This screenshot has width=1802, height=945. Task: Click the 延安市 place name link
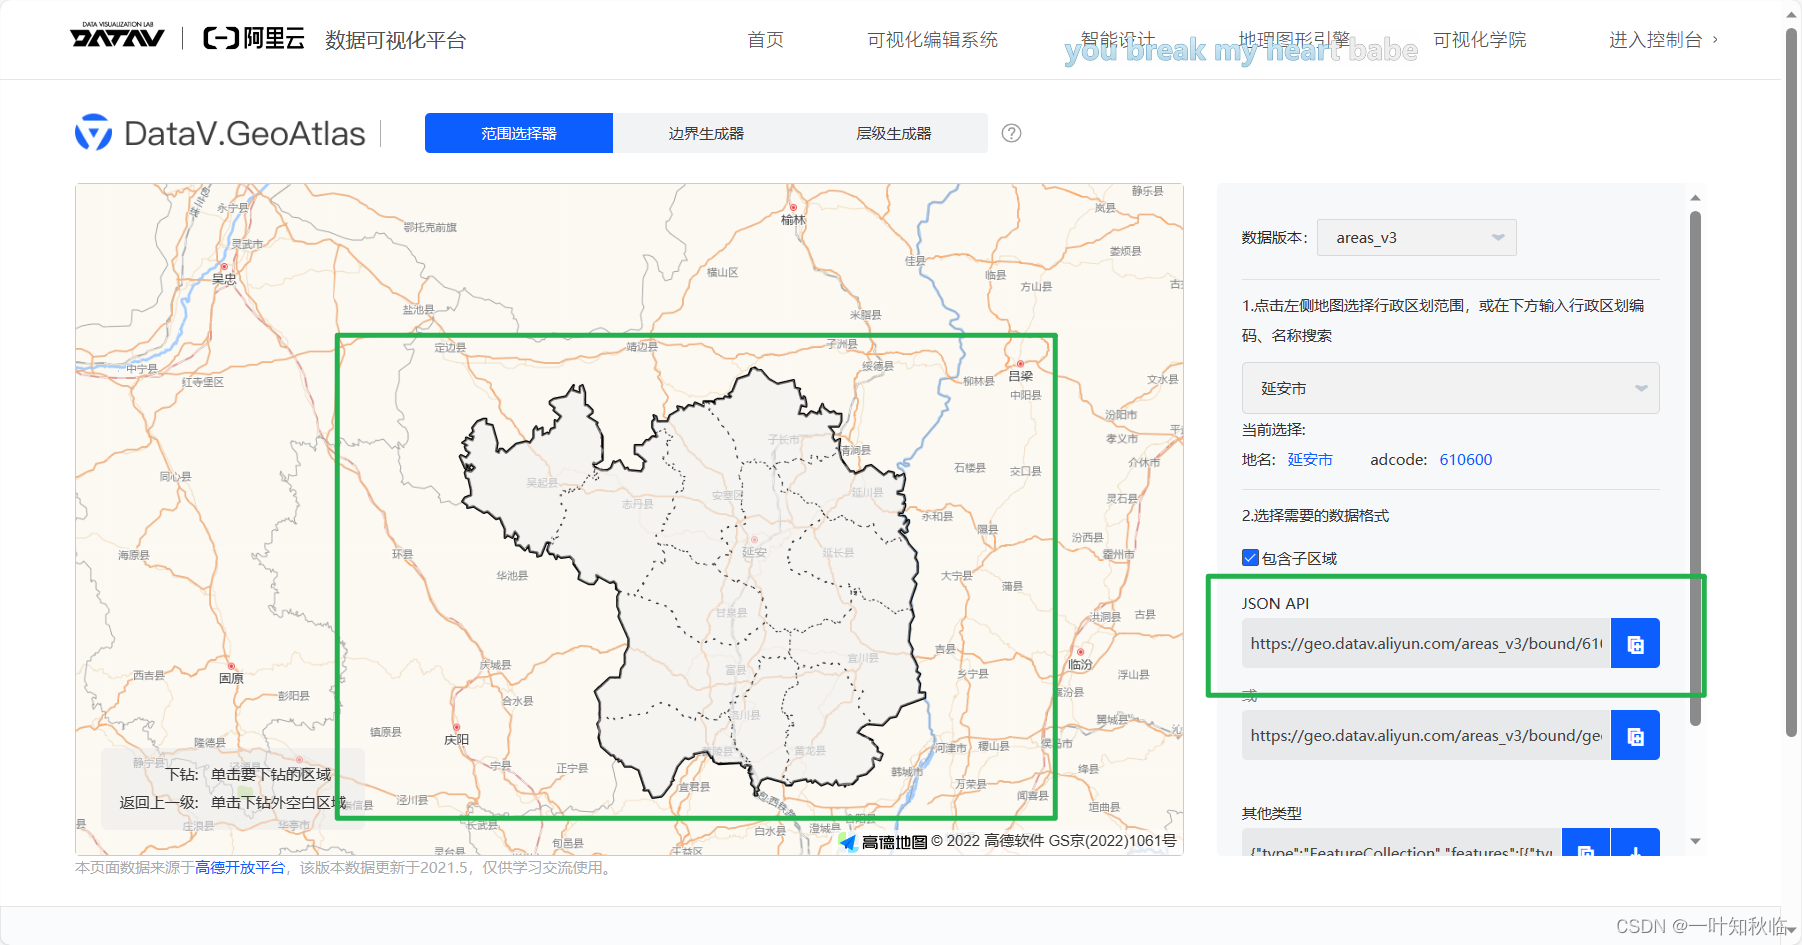point(1310,459)
